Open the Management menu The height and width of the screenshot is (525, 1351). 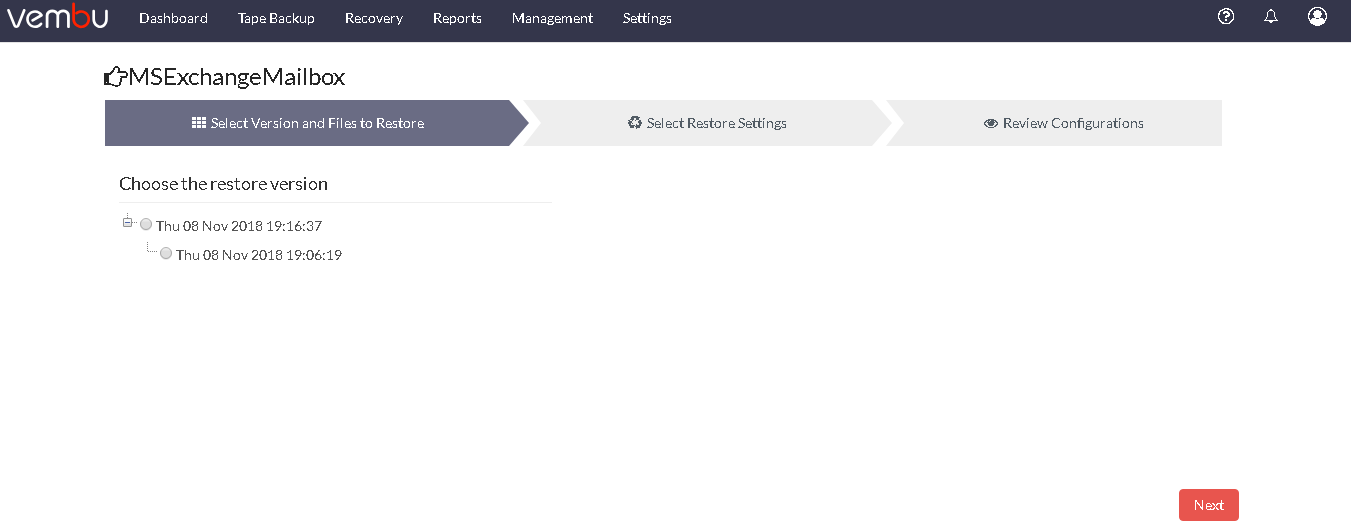tap(552, 18)
